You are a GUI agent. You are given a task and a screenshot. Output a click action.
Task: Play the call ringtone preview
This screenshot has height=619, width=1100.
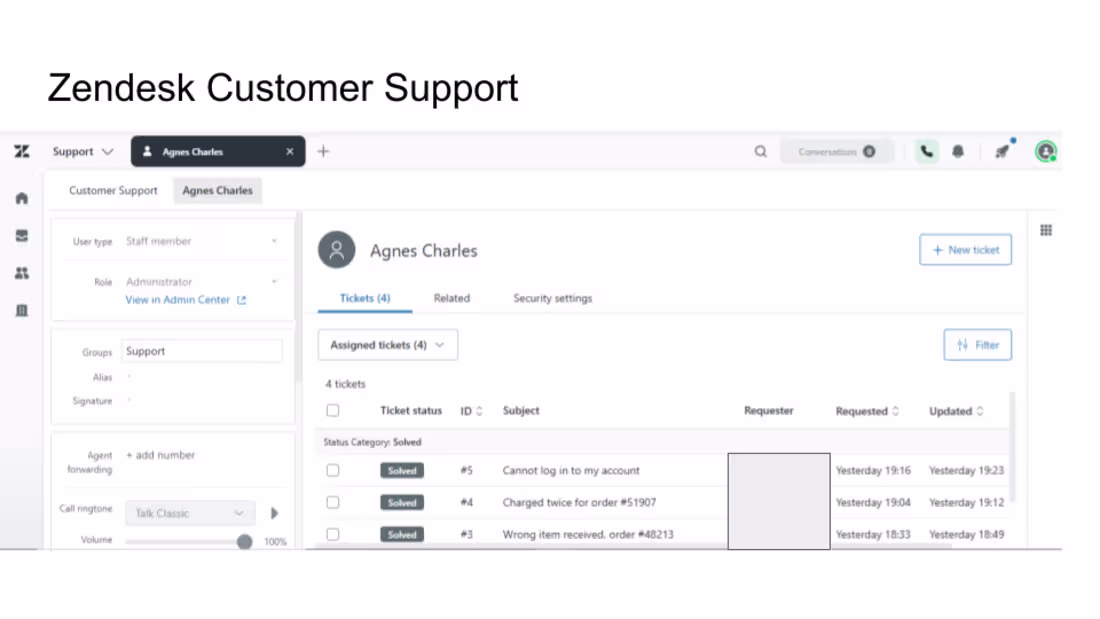tap(274, 513)
